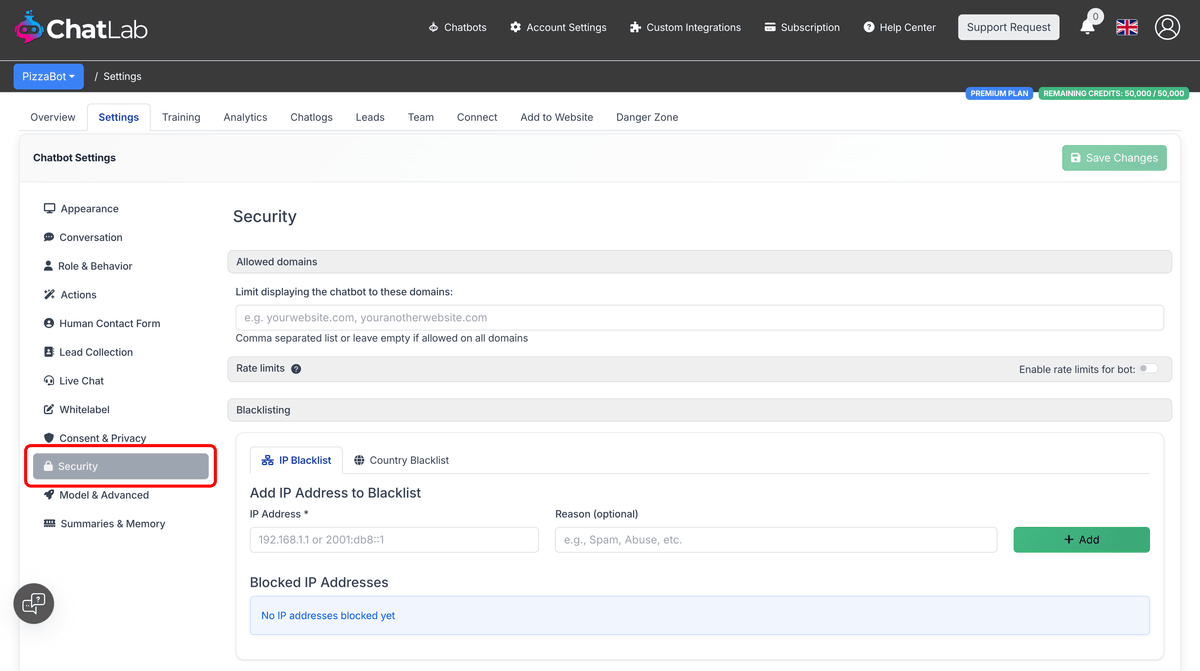Open Lead Collection via its card icon
Screen dimensions: 1200x671
click(x=50, y=352)
